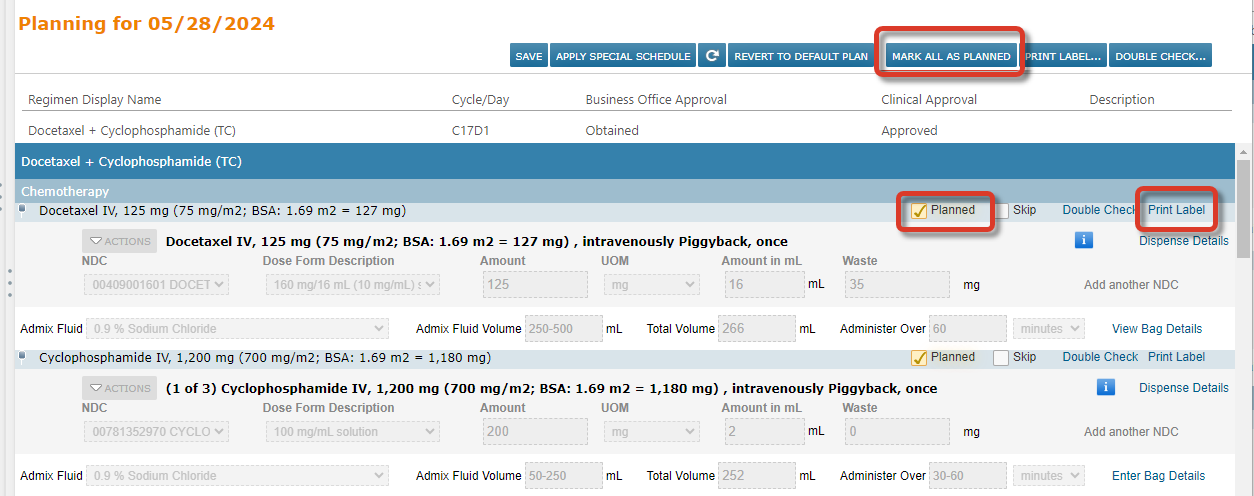Click Mark All As Planned button
Image resolution: width=1254 pixels, height=496 pixels.
click(950, 56)
